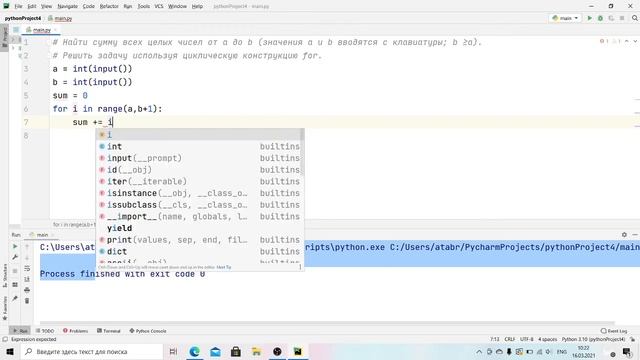Run the main configuration with green play icon

589,18
